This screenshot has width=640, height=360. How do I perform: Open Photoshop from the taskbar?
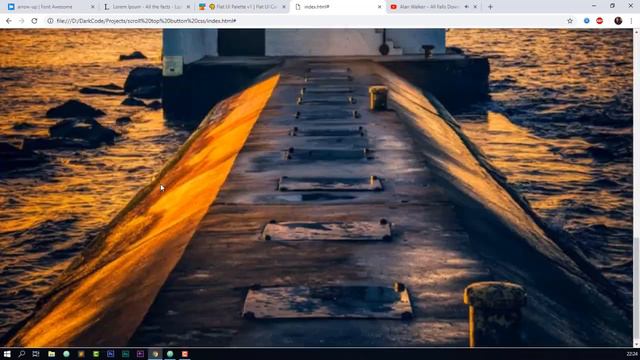click(x=111, y=354)
